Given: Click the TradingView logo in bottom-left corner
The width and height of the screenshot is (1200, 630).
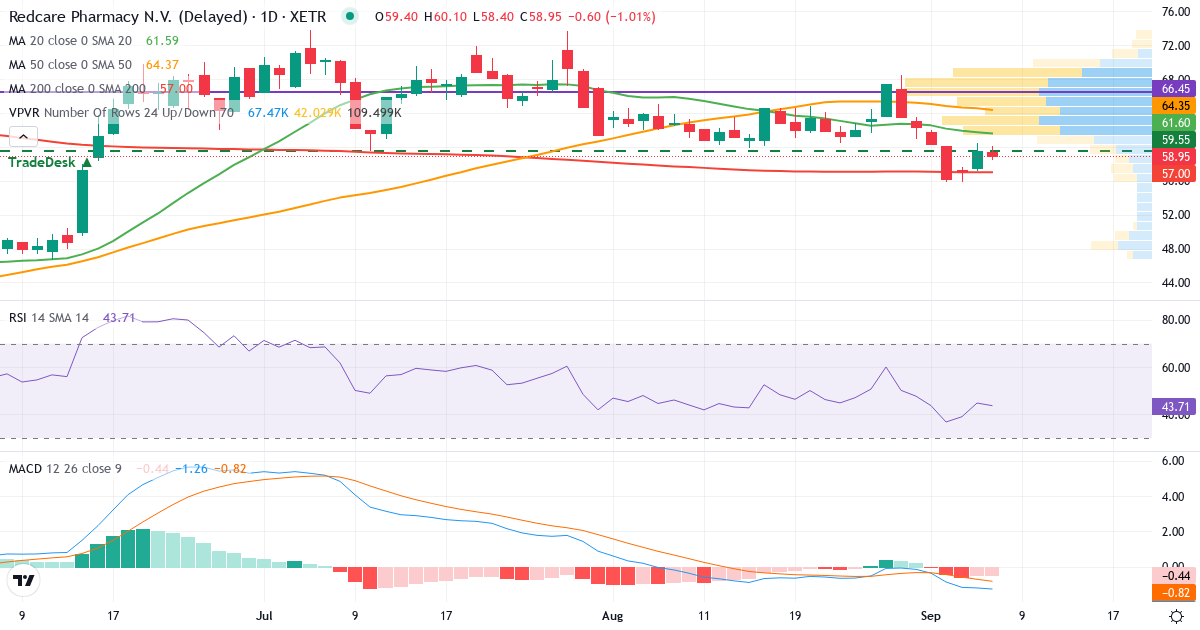Looking at the screenshot, I should tap(23, 579).
